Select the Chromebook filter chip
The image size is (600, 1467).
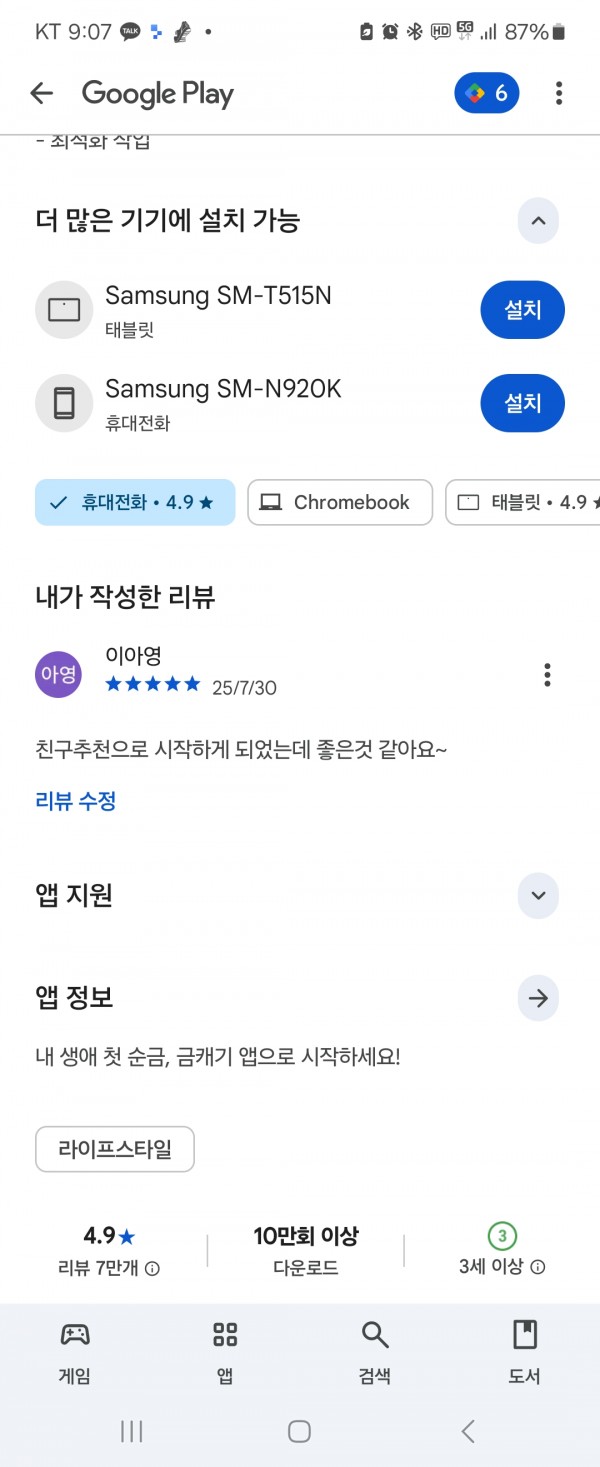pyautogui.click(x=340, y=502)
